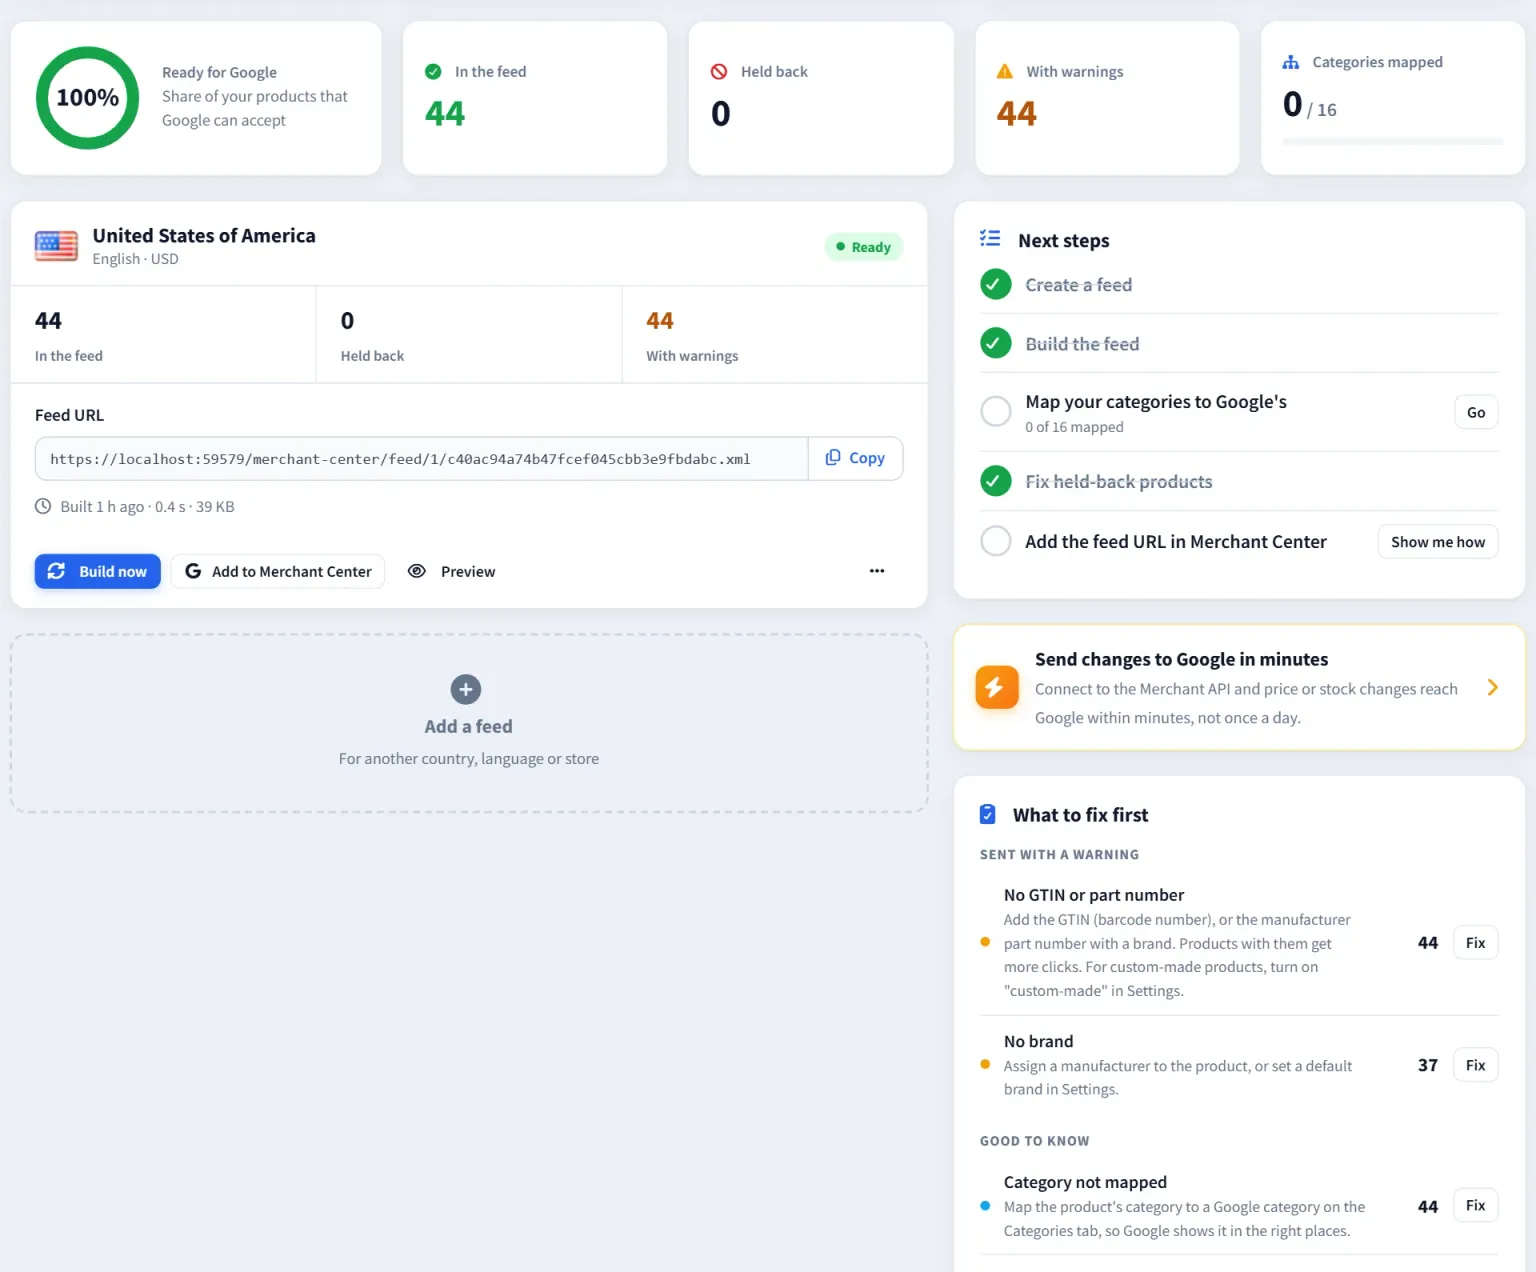Viewport: 1536px width, 1272px height.
Task: Open Send changes to Google chevron arrow
Action: point(1492,687)
